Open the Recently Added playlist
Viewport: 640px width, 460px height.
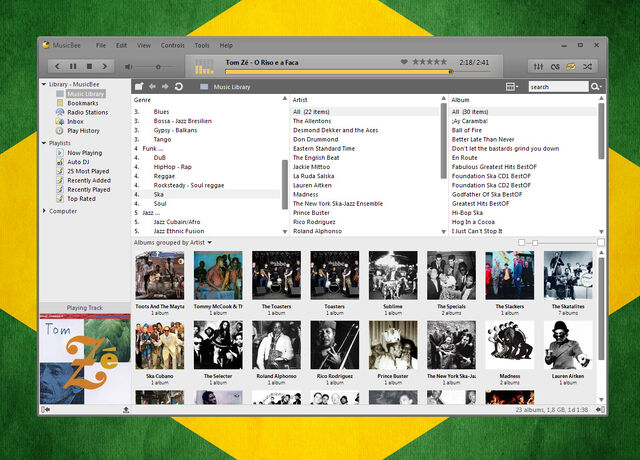click(x=89, y=180)
